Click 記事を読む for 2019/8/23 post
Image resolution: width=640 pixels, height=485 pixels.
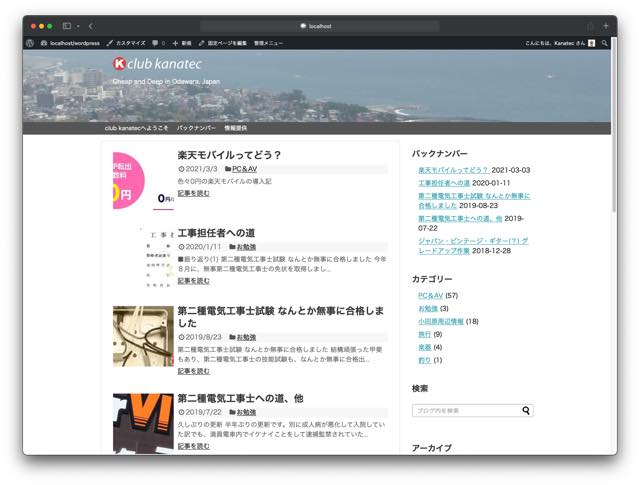193,371
